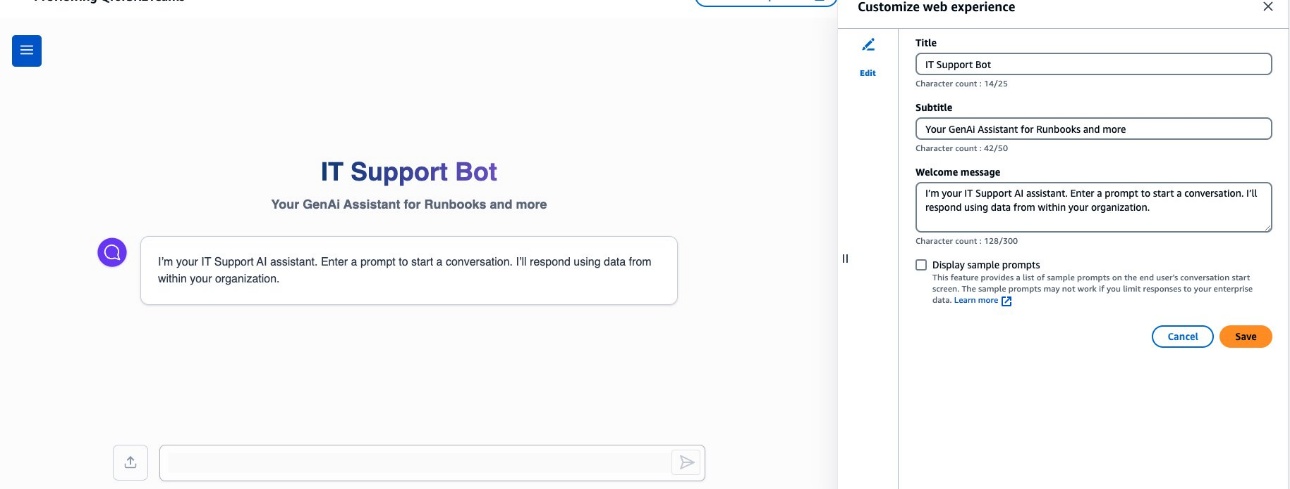Click "Character count : 128/300" text
This screenshot has width=1290, height=489.
click(965, 241)
